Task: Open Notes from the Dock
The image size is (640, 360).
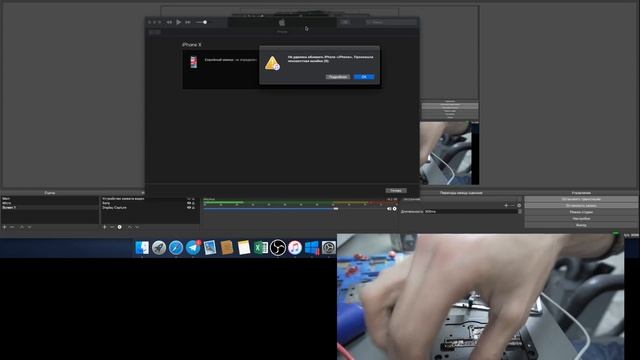Action: coord(244,248)
